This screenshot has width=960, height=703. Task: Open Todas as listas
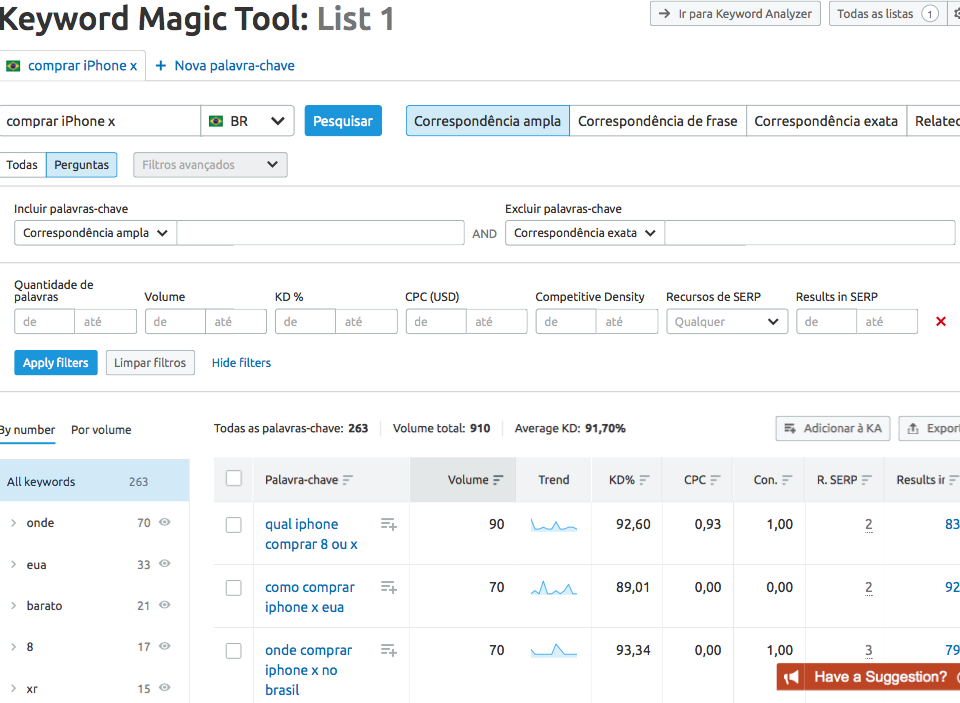[x=888, y=13]
